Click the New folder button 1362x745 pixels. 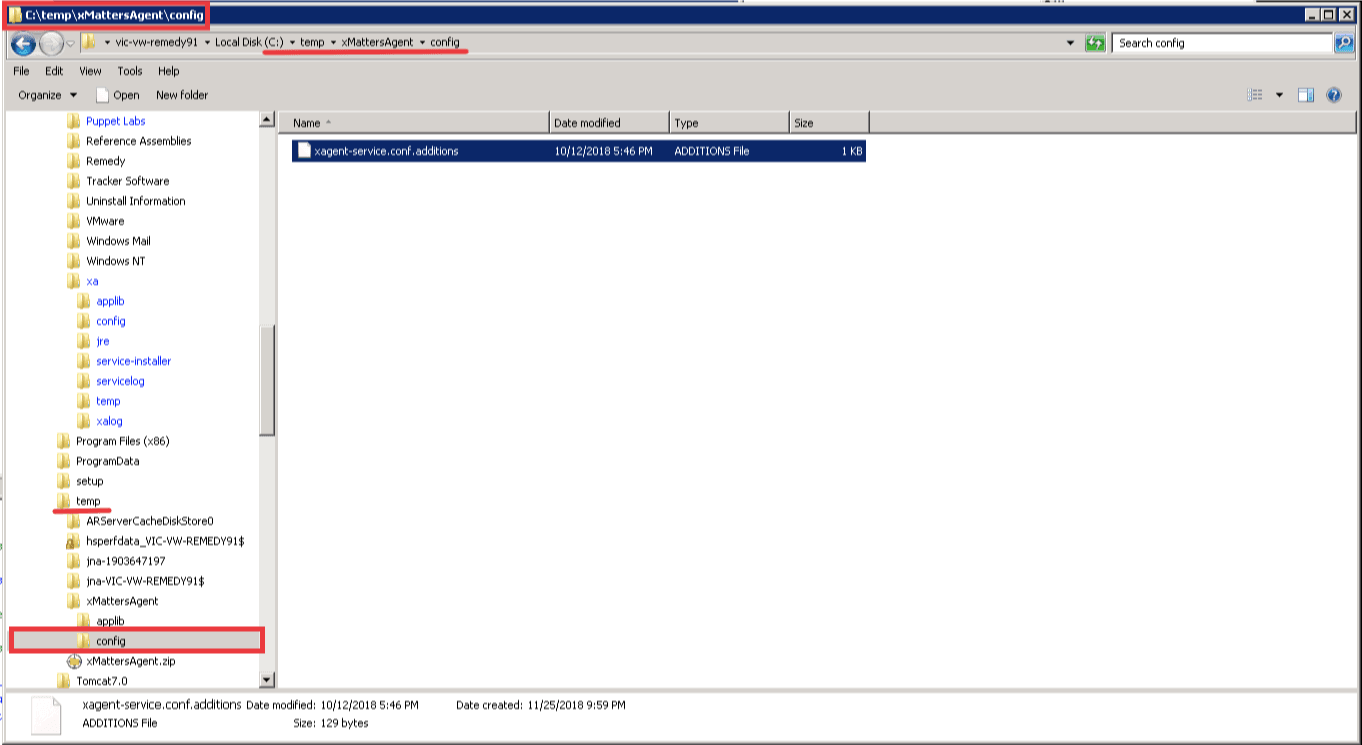tap(182, 95)
